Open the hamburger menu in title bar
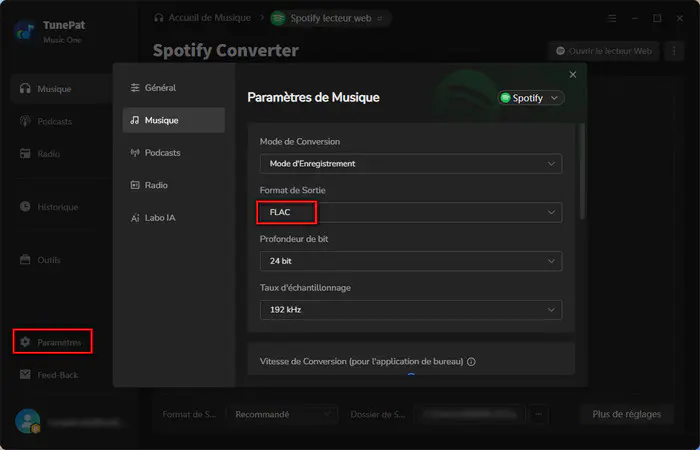The height and width of the screenshot is (450, 700). pos(612,18)
